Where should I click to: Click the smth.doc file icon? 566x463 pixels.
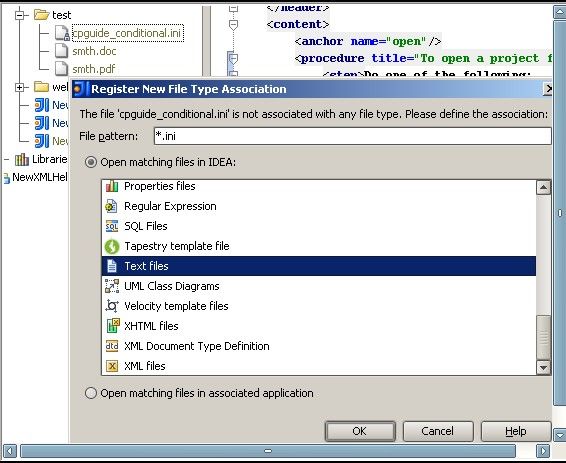click(x=61, y=51)
